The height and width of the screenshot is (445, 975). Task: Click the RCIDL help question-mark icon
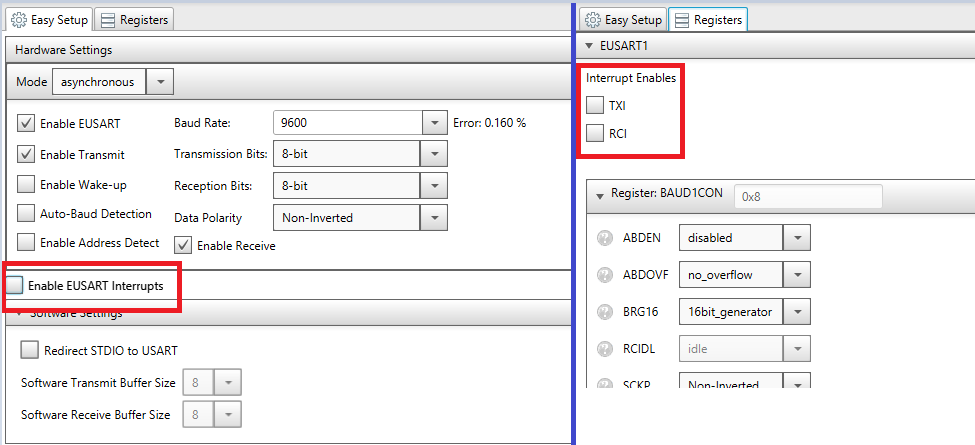(x=604, y=349)
